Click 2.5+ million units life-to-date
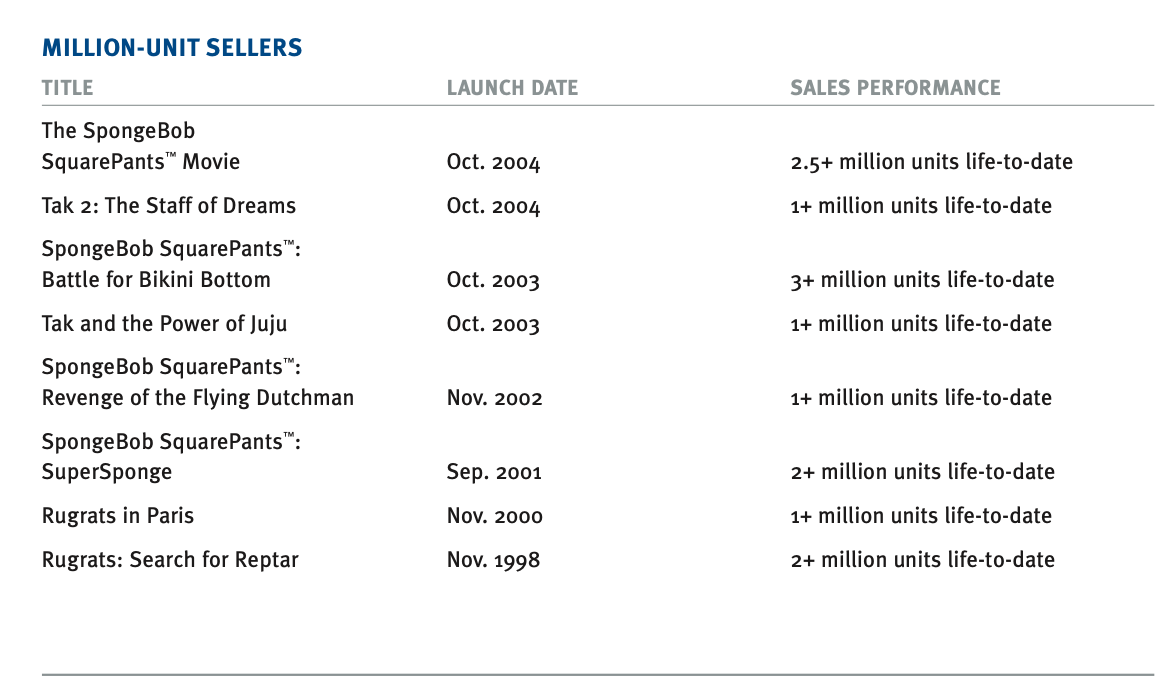The height and width of the screenshot is (679, 1158). point(932,162)
